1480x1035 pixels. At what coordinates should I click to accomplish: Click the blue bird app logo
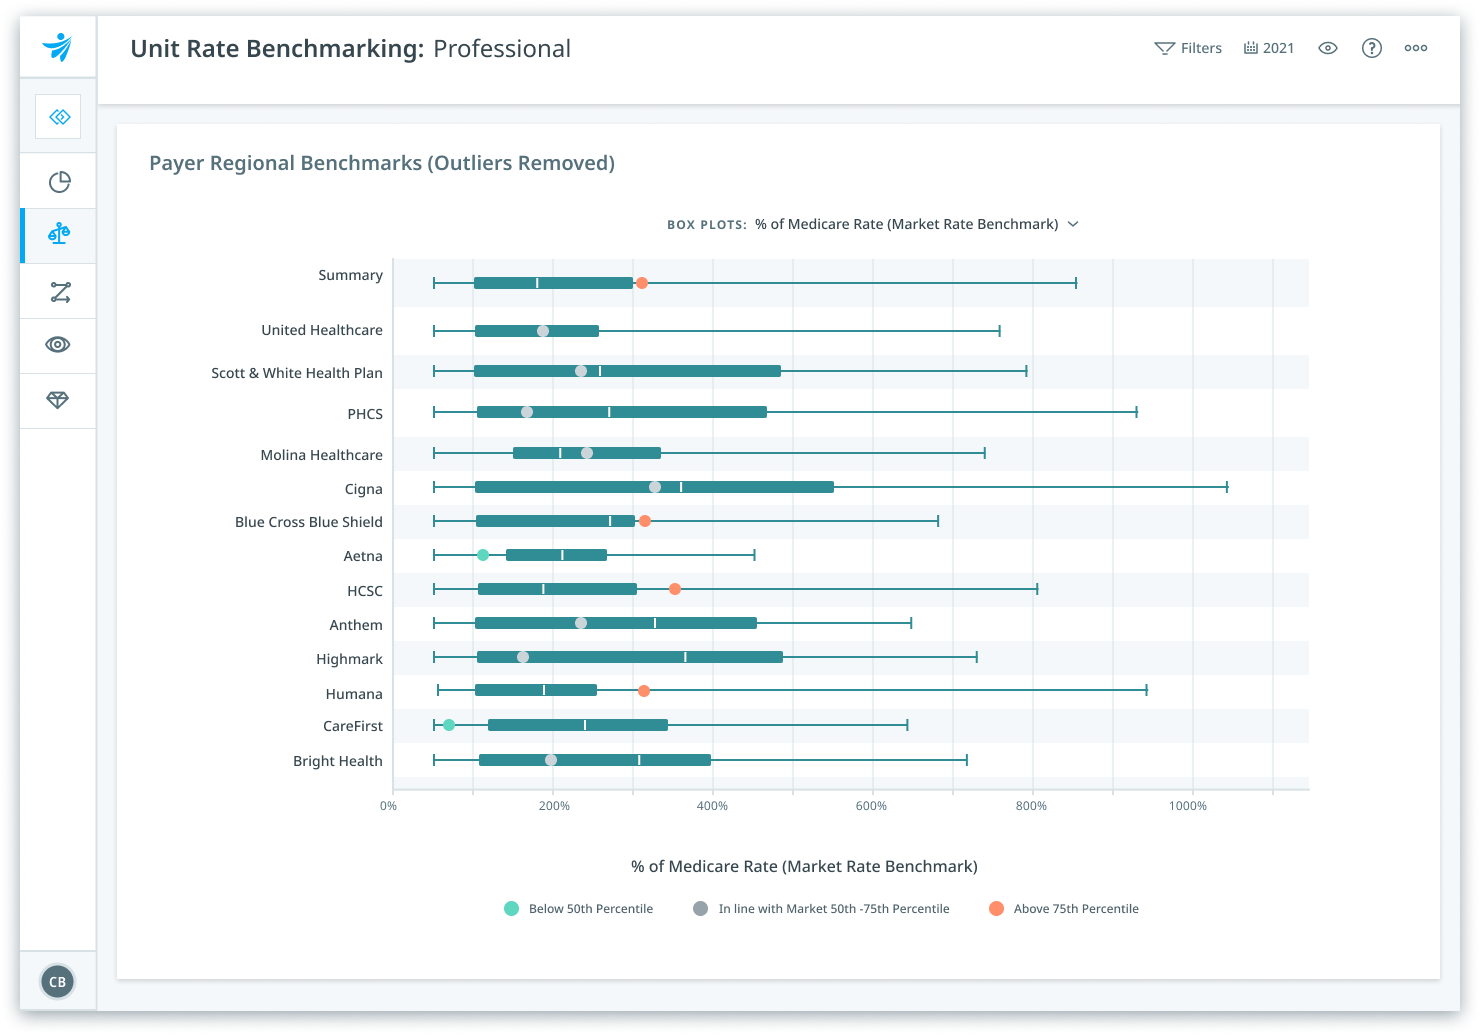coord(58,47)
